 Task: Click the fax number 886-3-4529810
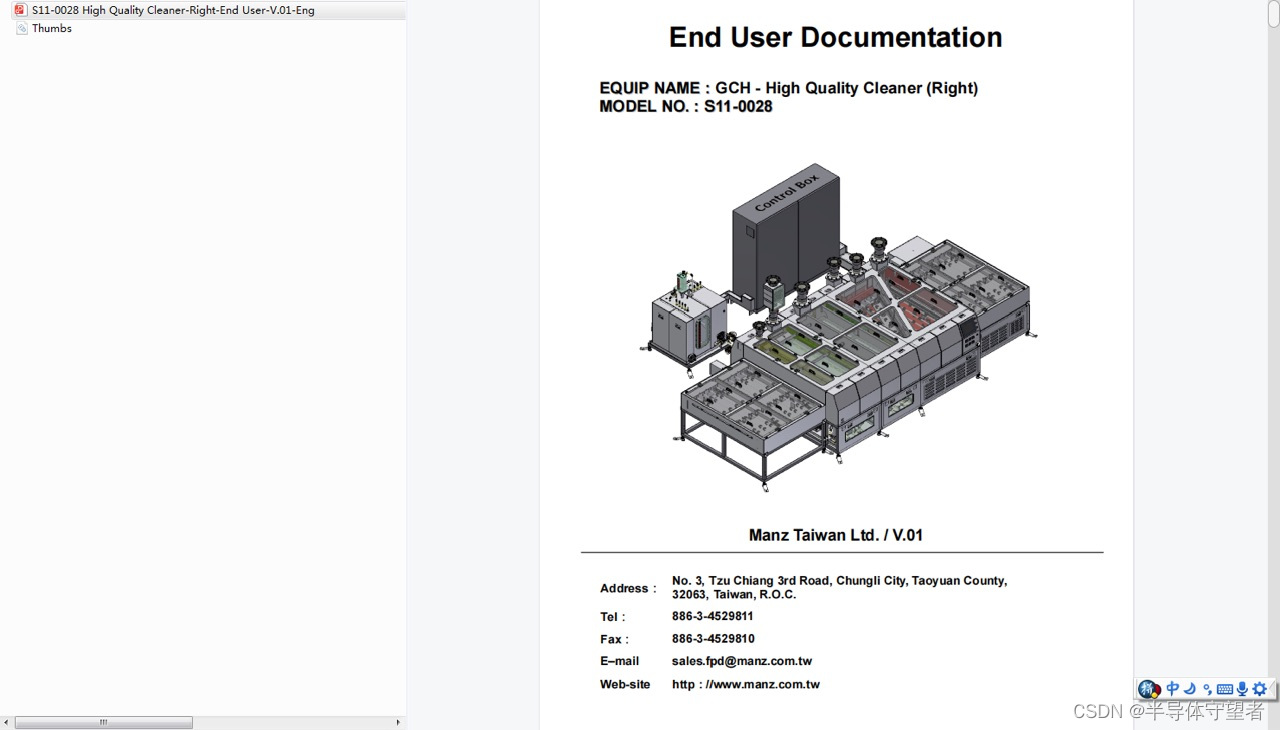[x=713, y=638]
